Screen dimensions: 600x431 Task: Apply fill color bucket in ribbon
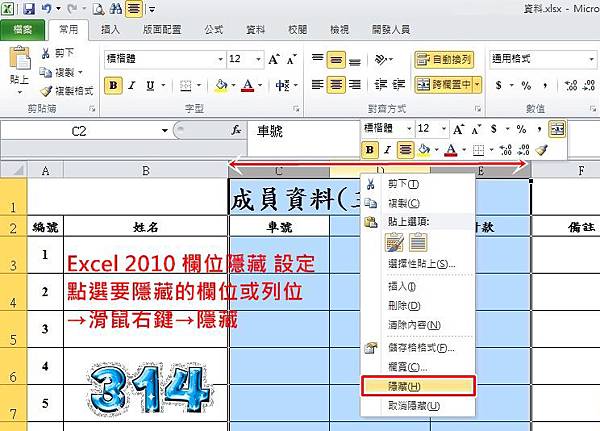pyautogui.click(x=221, y=85)
